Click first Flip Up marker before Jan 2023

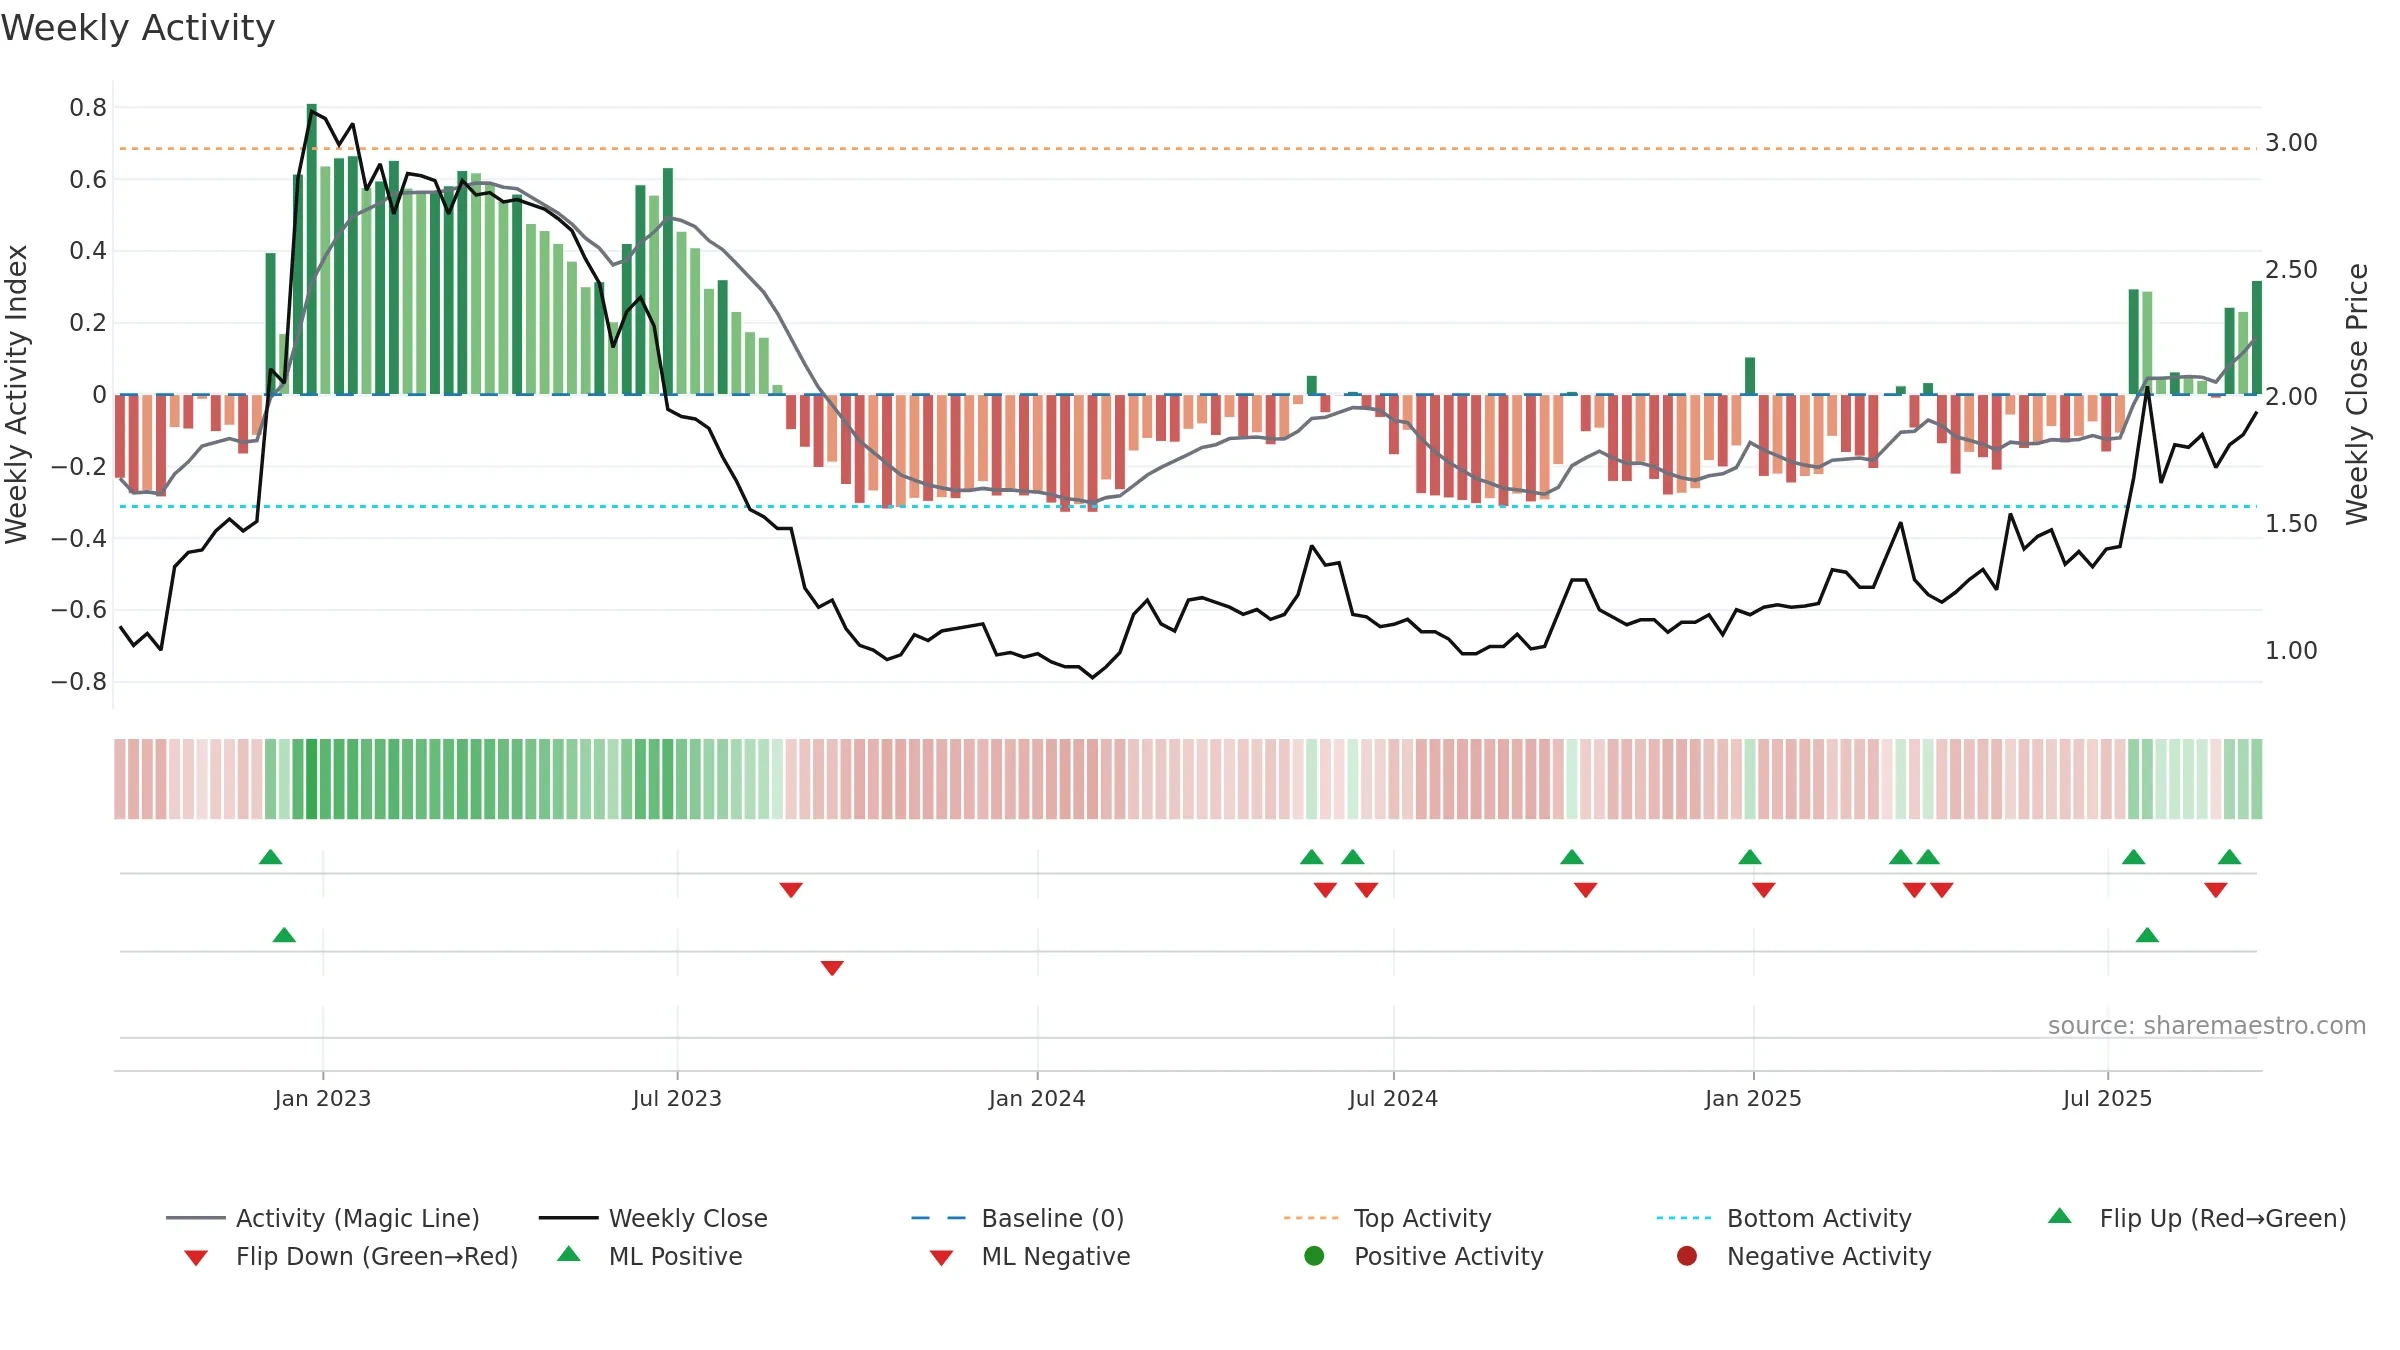(270, 857)
